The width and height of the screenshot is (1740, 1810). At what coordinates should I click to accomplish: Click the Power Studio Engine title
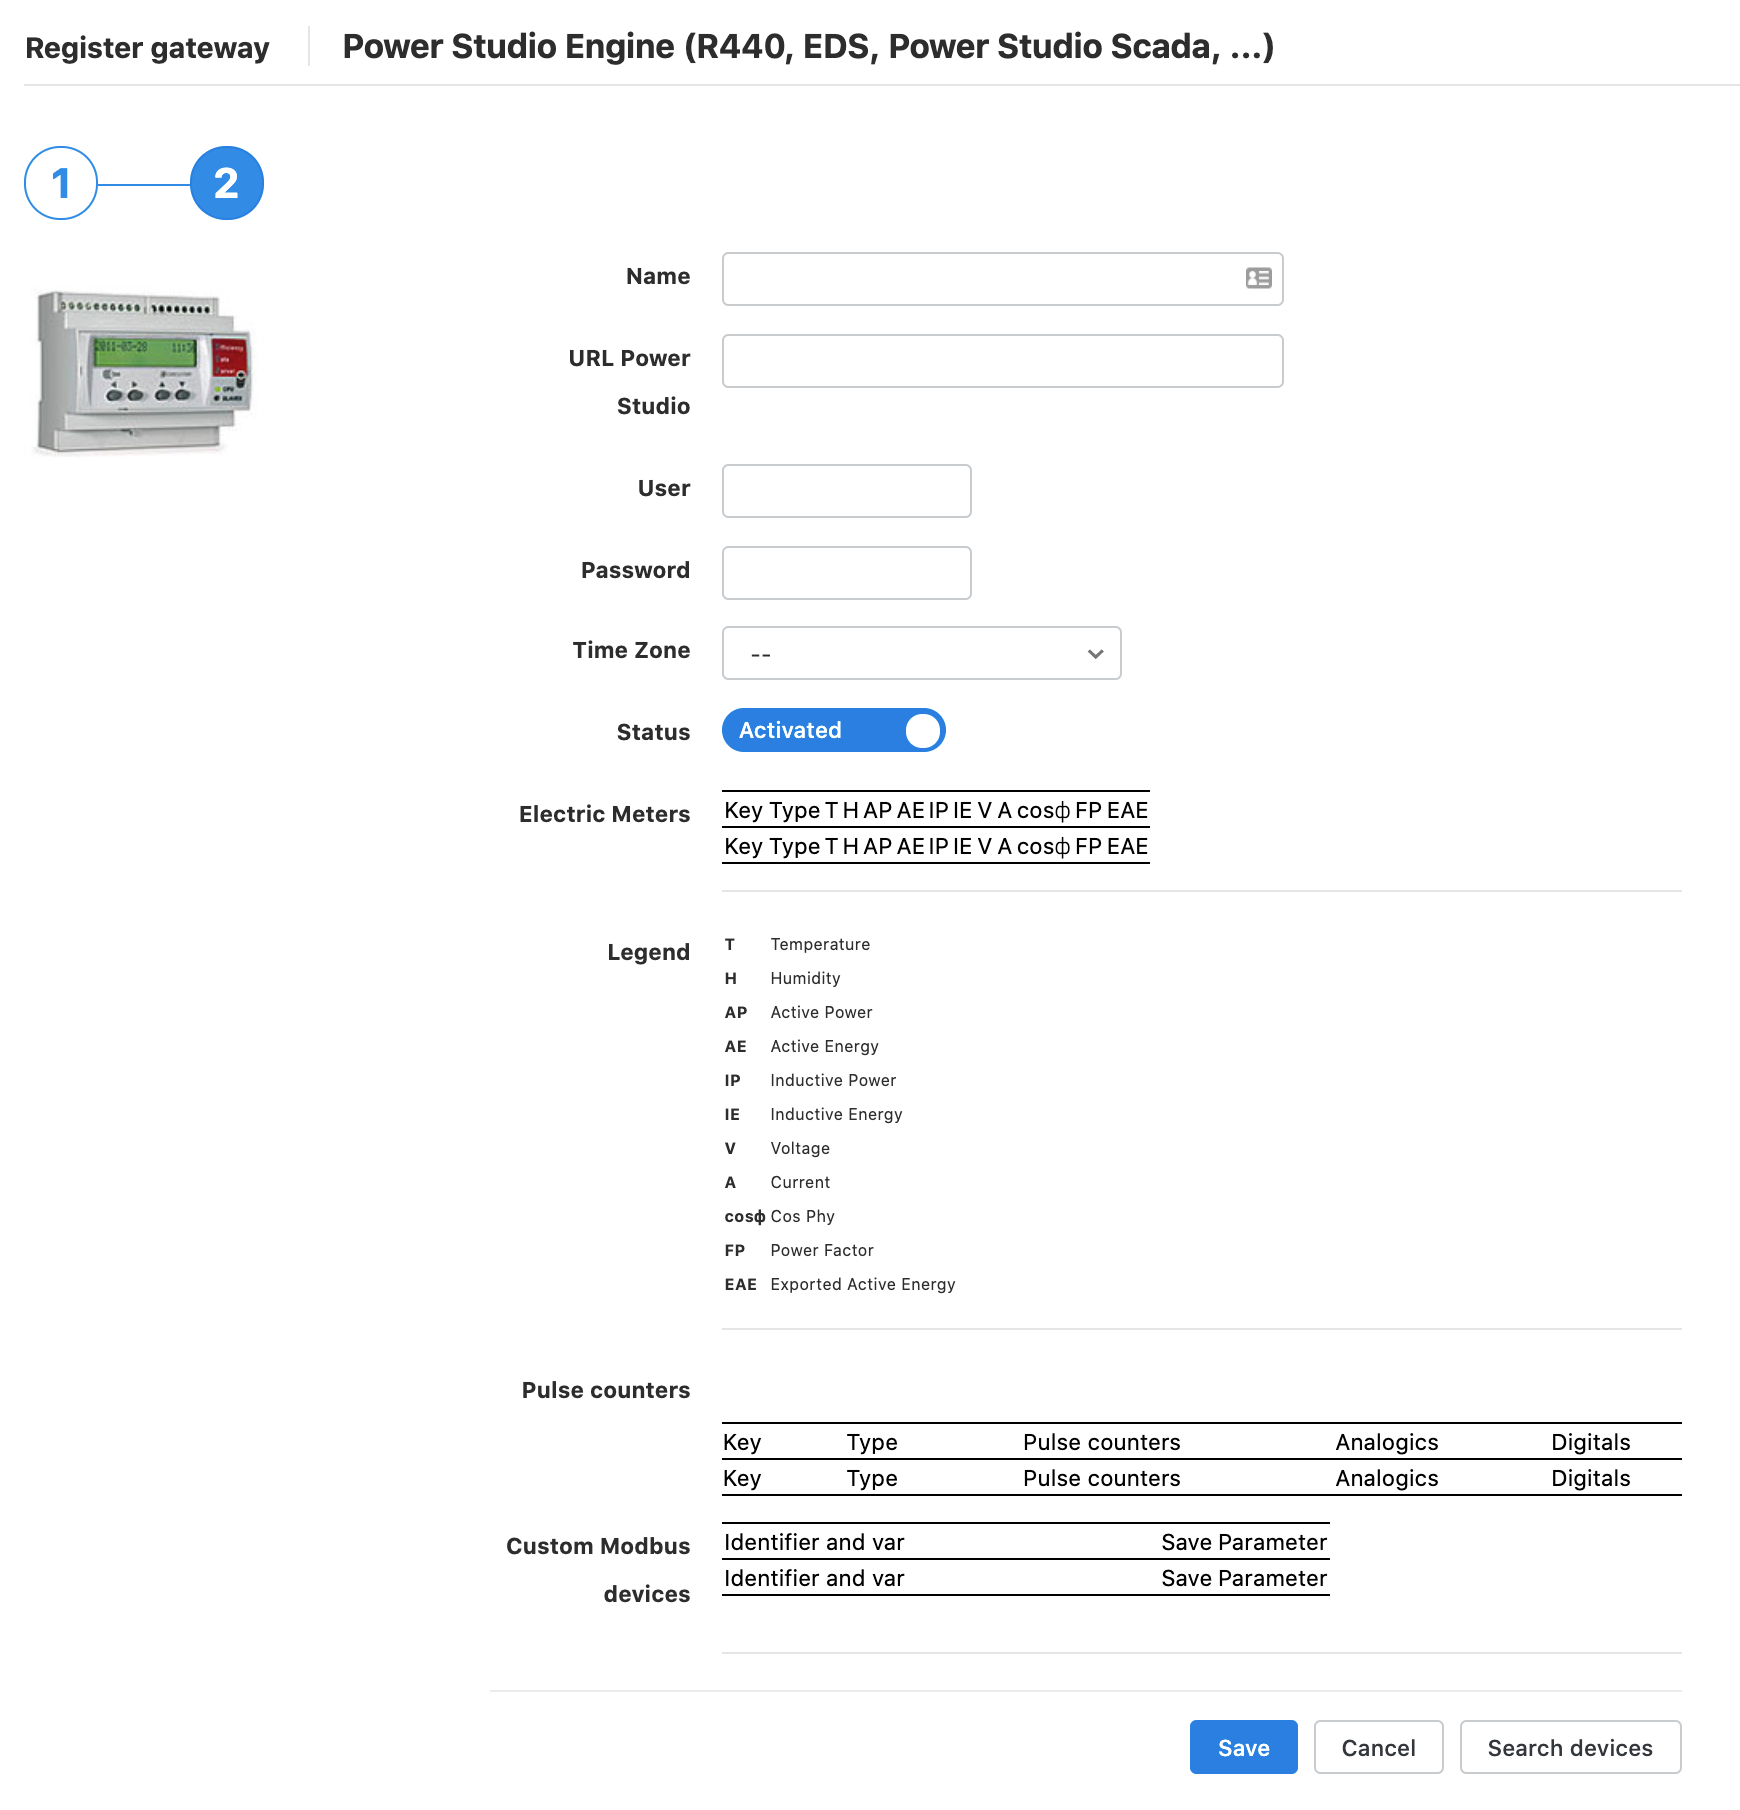808,46
